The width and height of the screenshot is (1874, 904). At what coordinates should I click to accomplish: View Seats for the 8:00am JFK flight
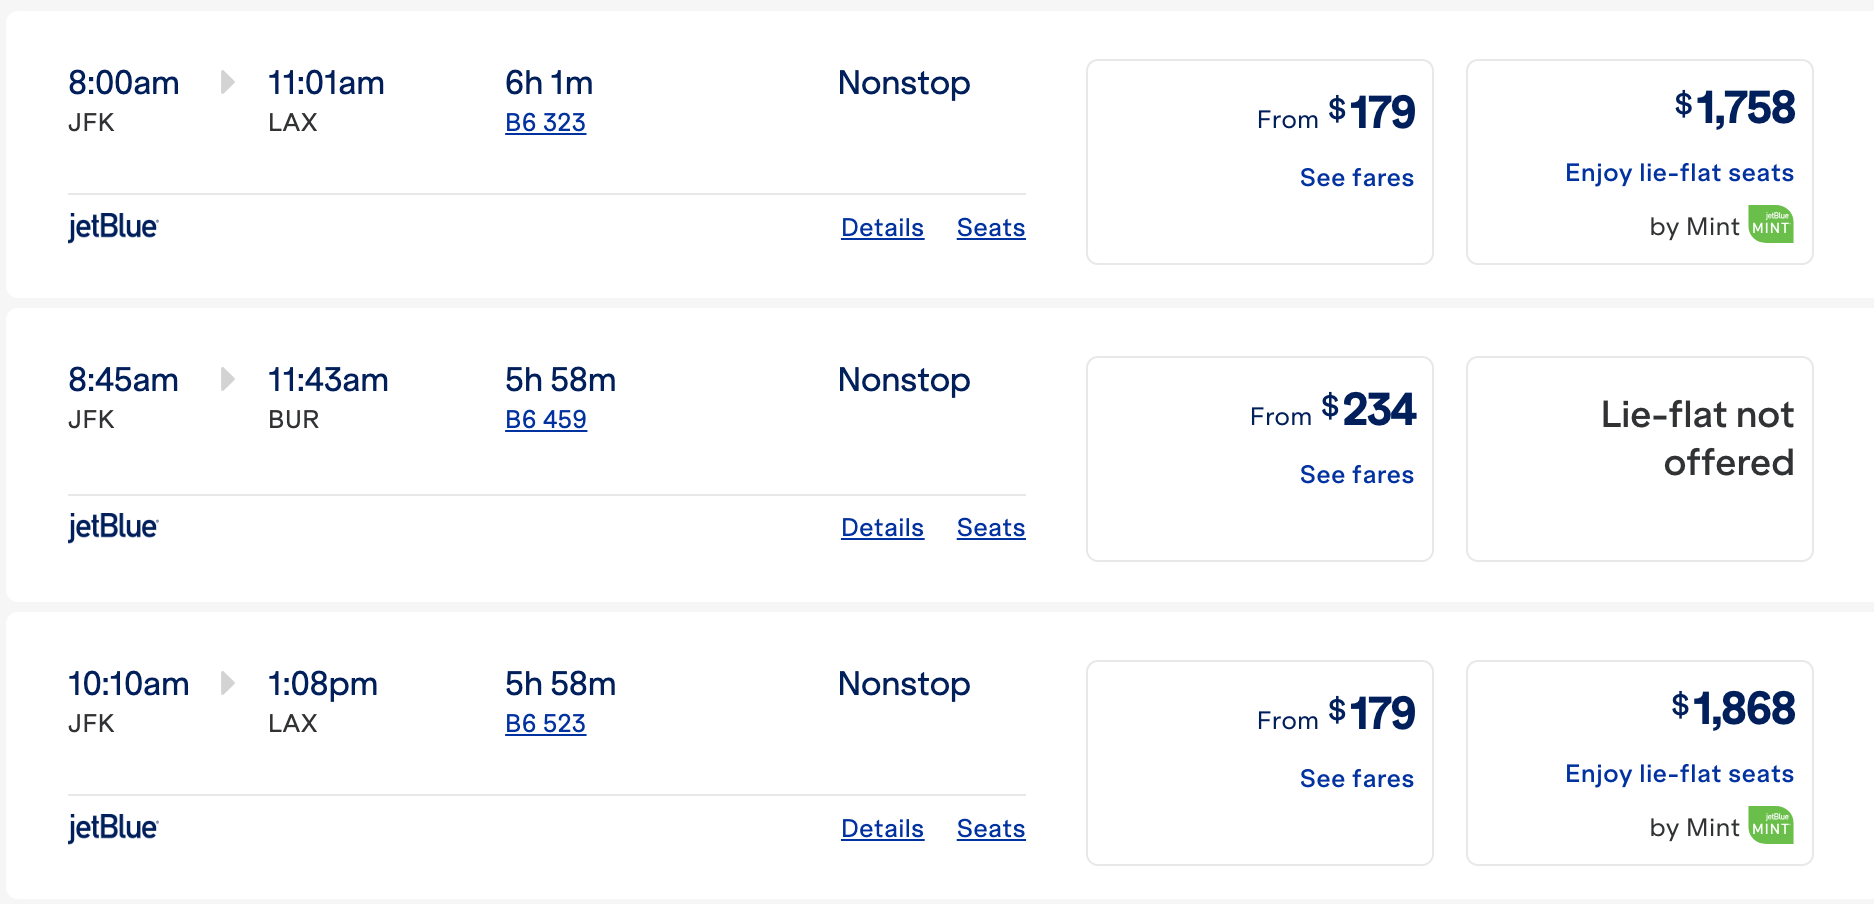pyautogui.click(x=991, y=227)
